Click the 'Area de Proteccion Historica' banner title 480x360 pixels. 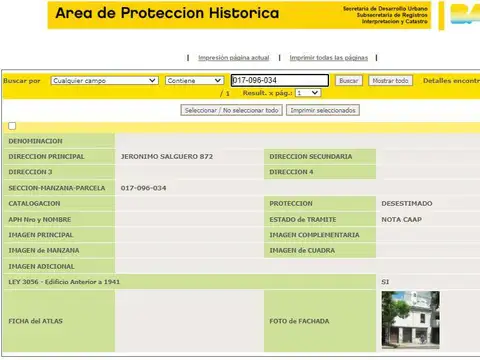click(x=167, y=13)
